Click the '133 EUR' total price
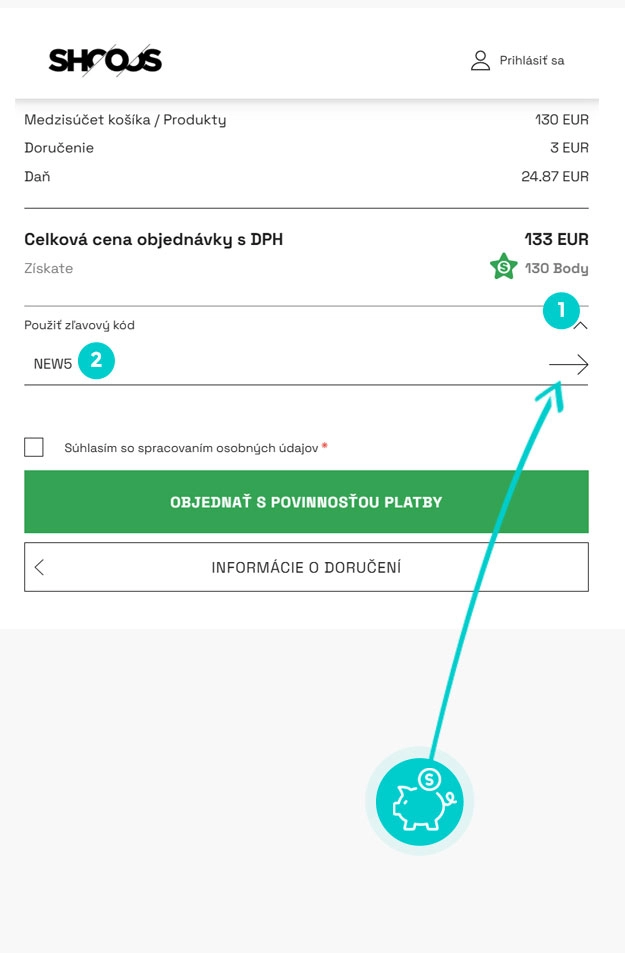 click(x=556, y=239)
